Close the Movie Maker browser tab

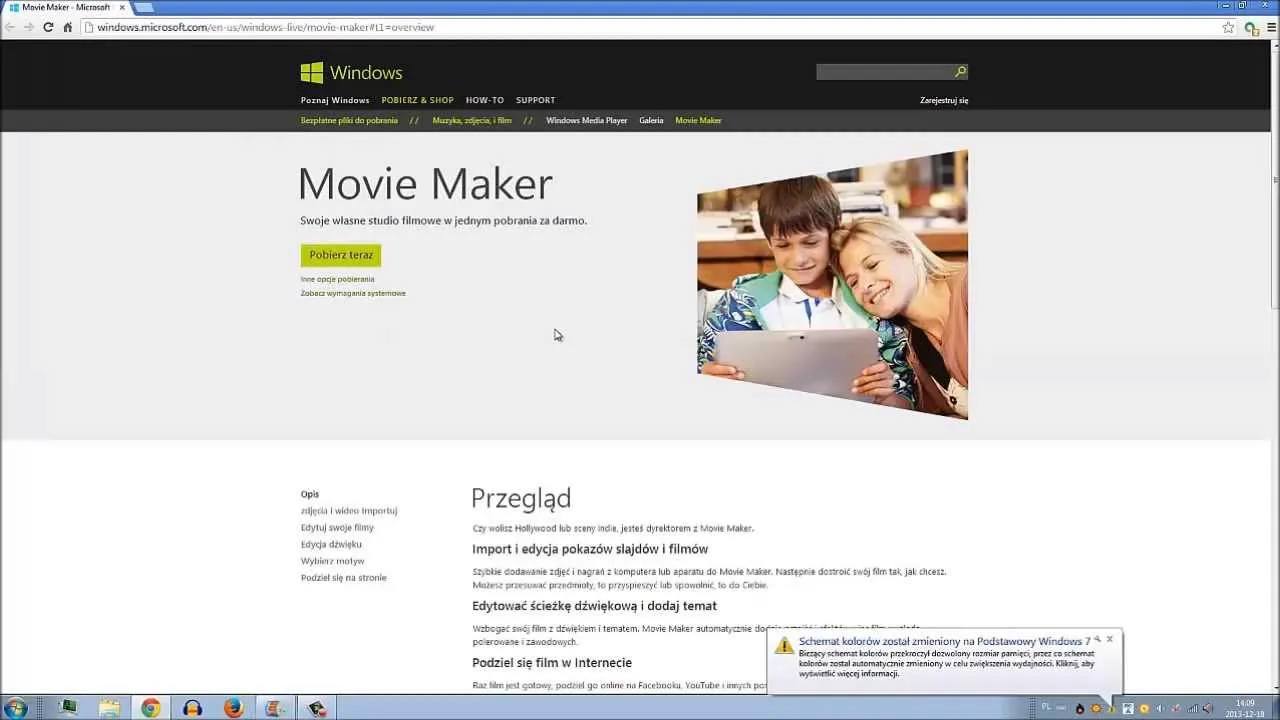tap(122, 7)
